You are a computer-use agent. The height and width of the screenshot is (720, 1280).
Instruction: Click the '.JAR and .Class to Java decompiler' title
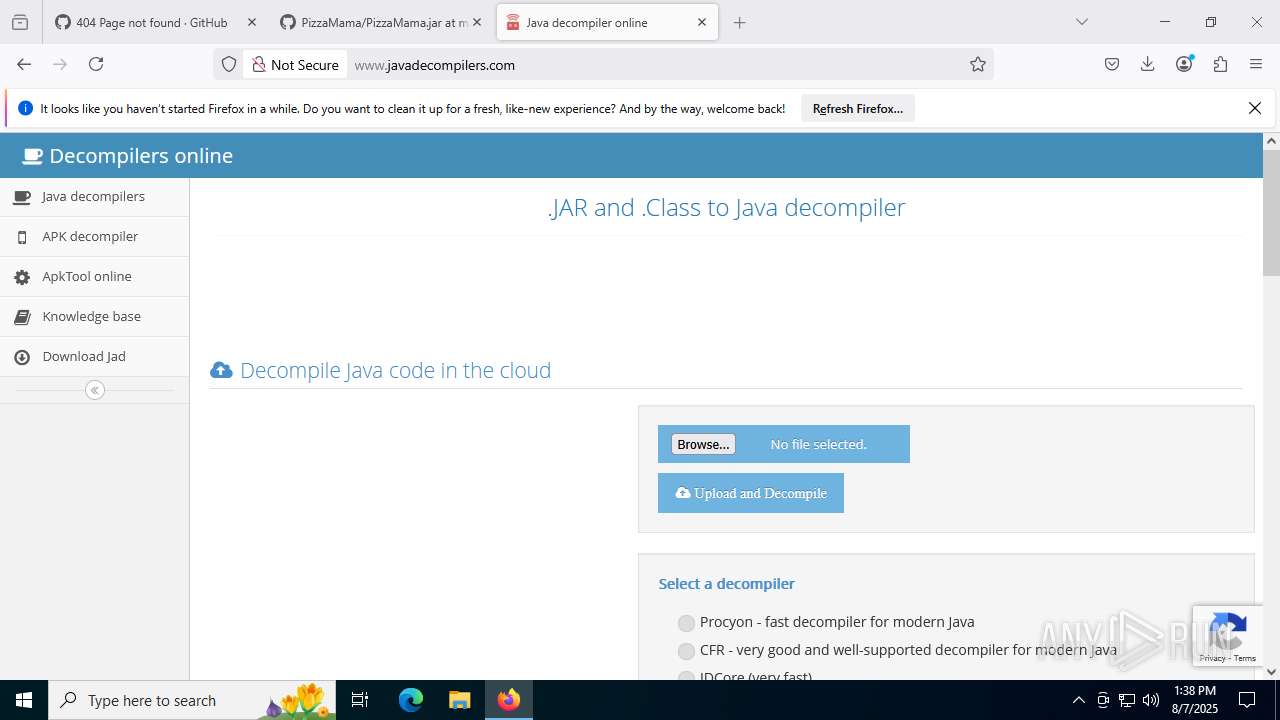pyautogui.click(x=727, y=207)
